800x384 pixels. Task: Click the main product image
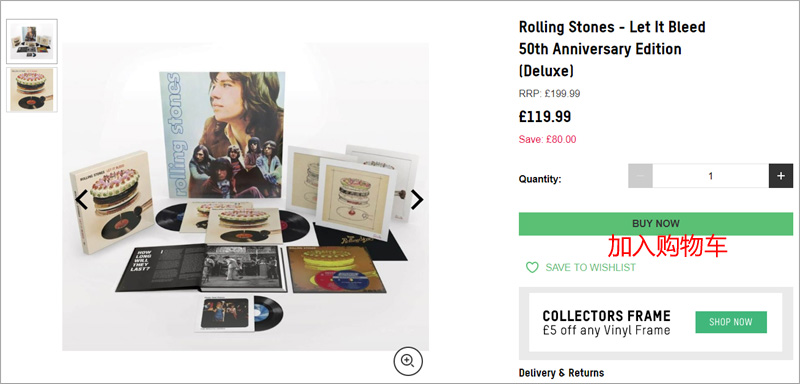tap(245, 197)
